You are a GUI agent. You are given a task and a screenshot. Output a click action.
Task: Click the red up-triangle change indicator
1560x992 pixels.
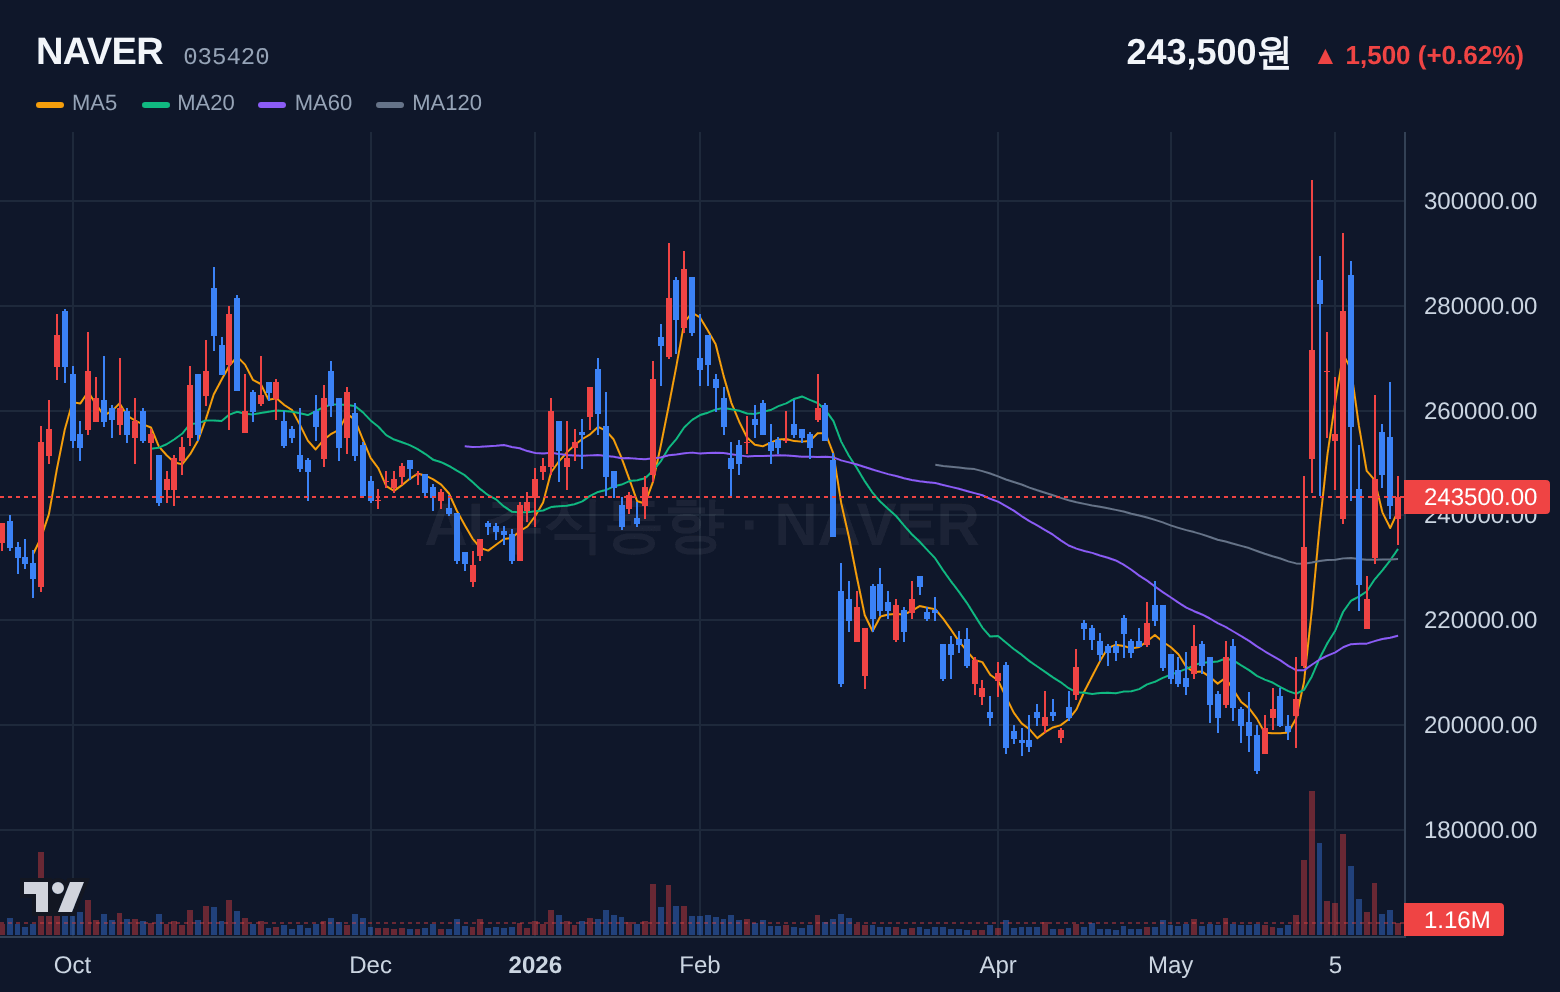point(1325,57)
